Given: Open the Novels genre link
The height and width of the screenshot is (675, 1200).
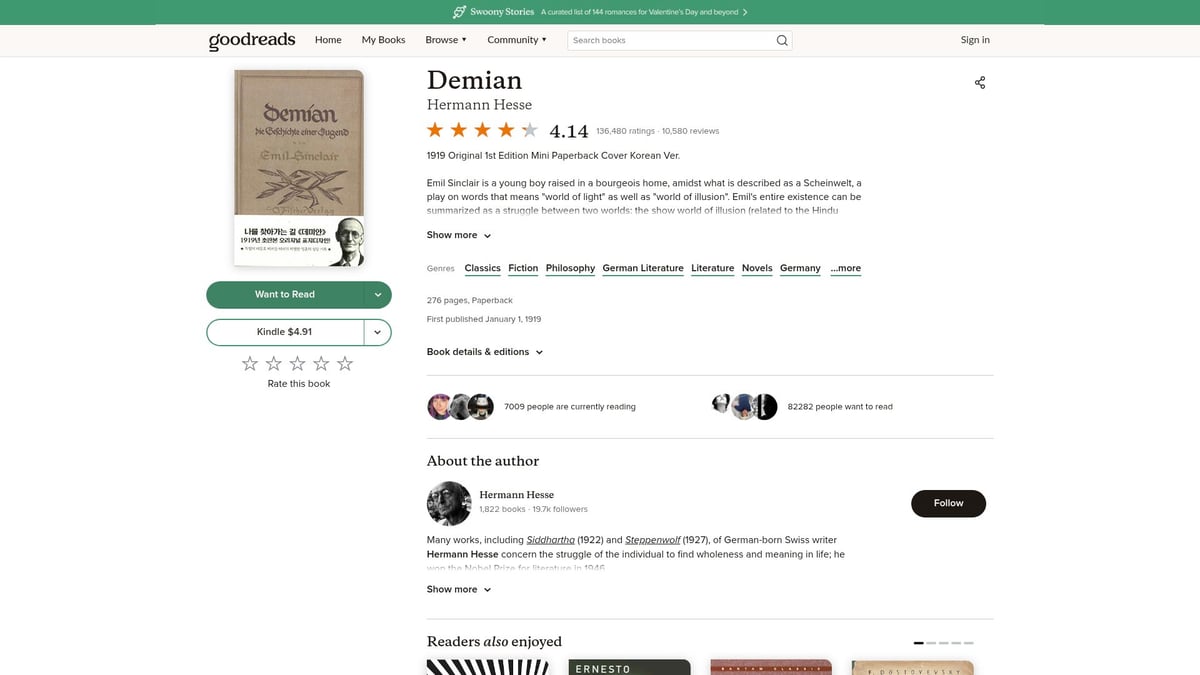Looking at the screenshot, I should tap(757, 268).
